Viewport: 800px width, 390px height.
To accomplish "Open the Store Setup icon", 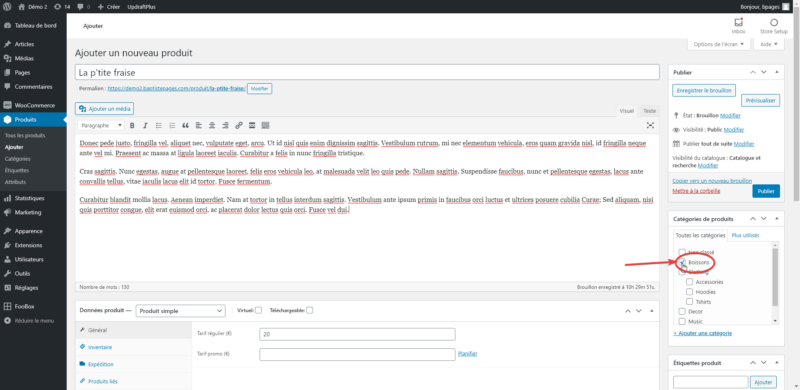I will click(773, 26).
